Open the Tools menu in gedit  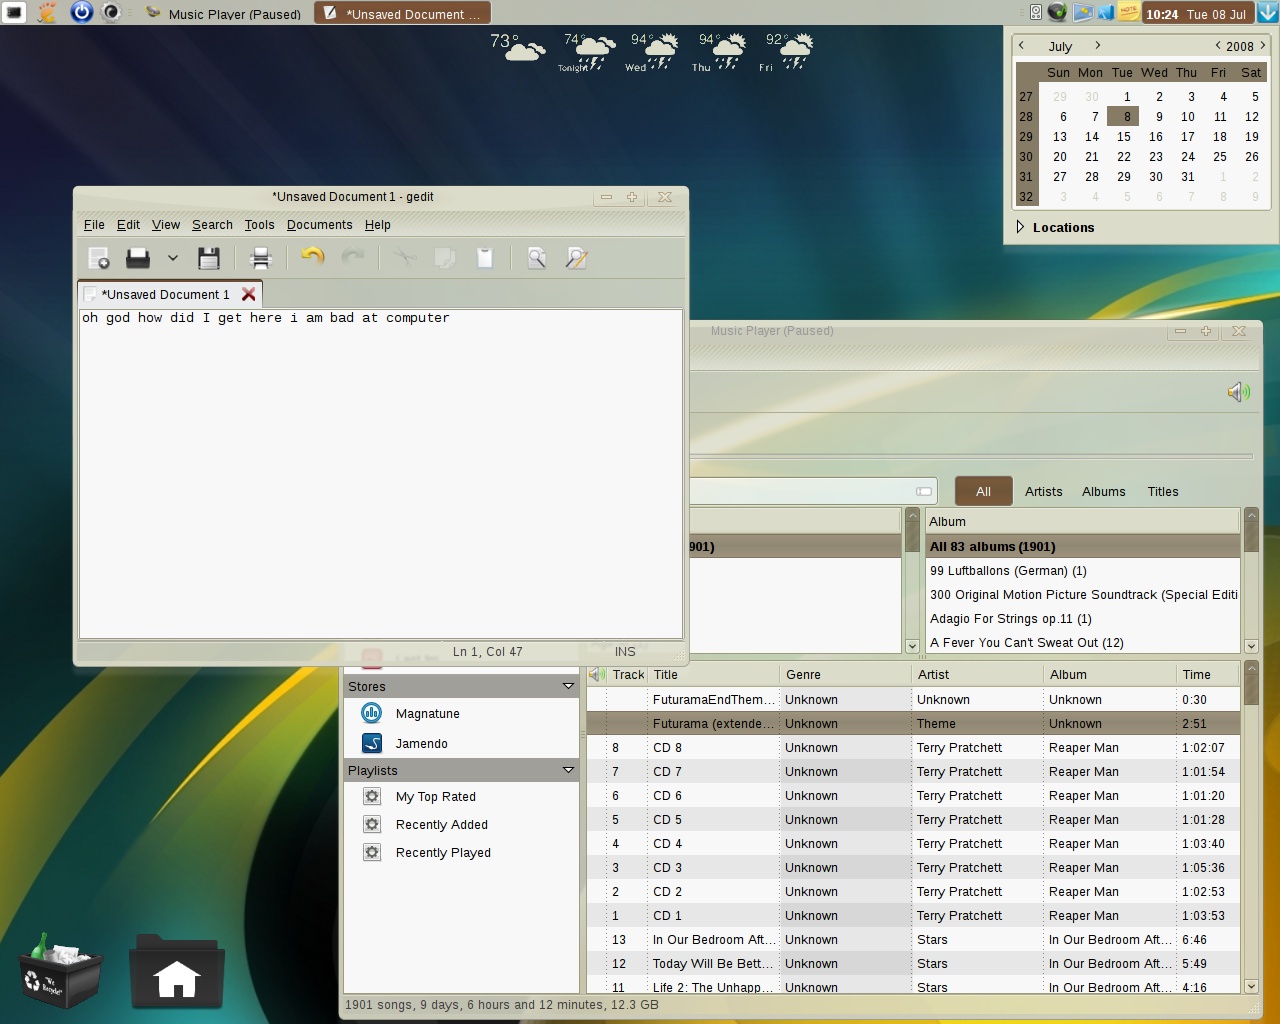pyautogui.click(x=259, y=225)
